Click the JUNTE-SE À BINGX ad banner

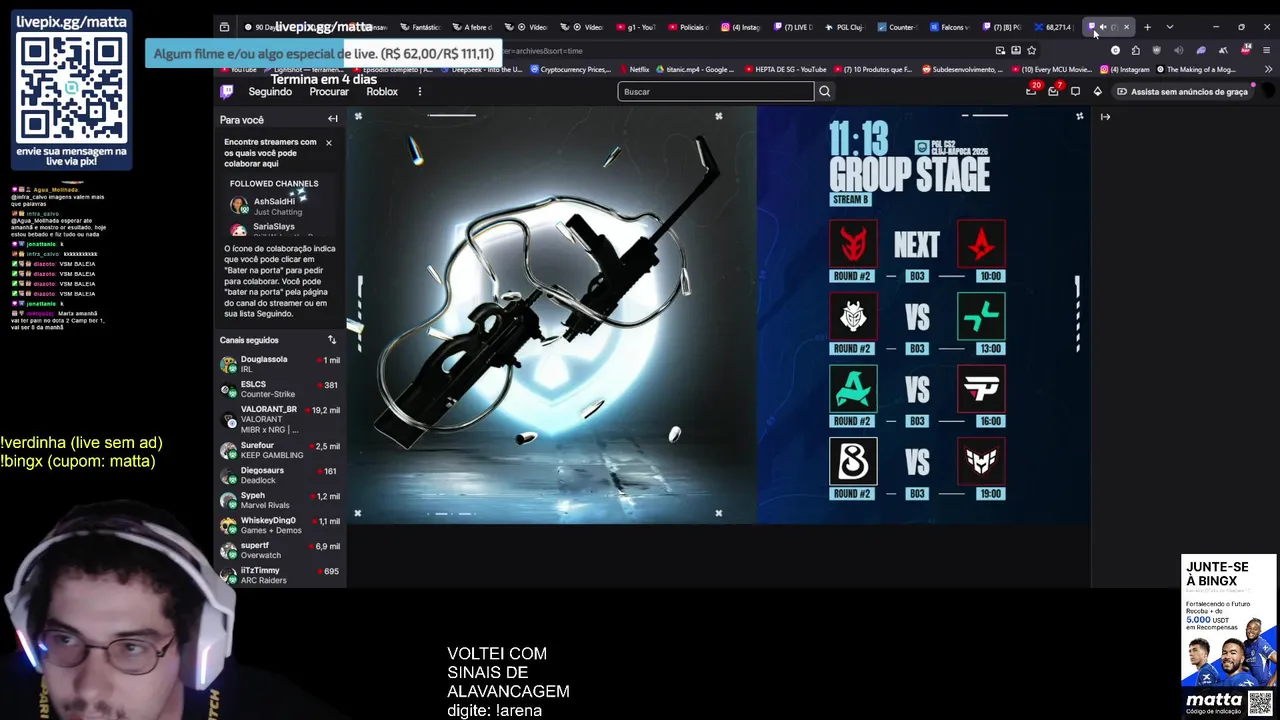click(x=1229, y=635)
